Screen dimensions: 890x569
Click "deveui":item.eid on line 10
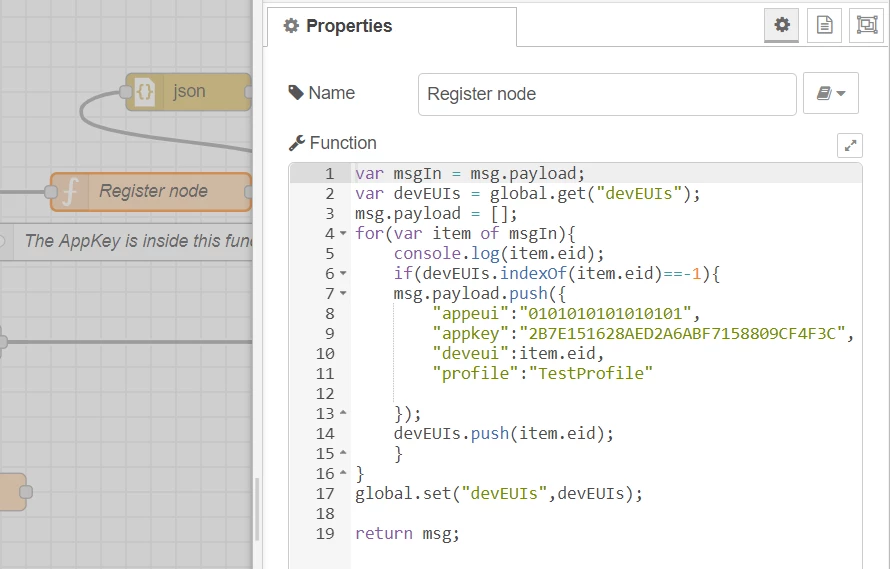pos(518,353)
